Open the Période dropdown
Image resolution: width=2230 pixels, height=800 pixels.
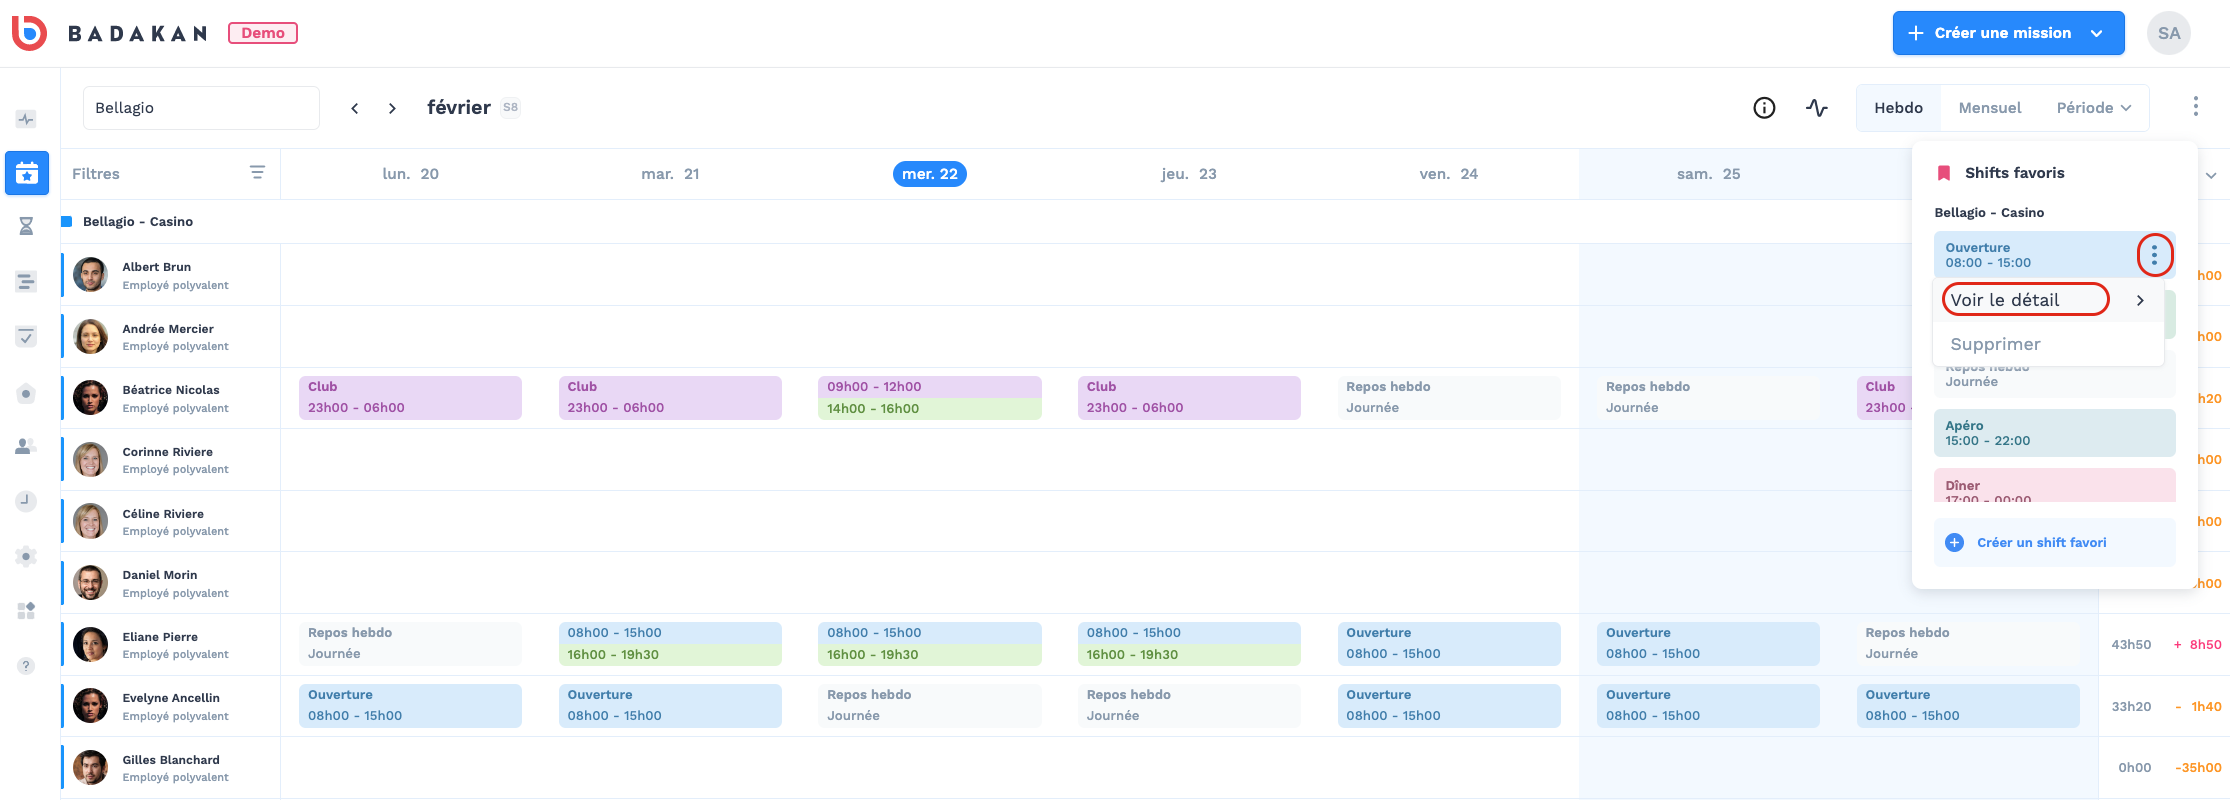point(2094,108)
